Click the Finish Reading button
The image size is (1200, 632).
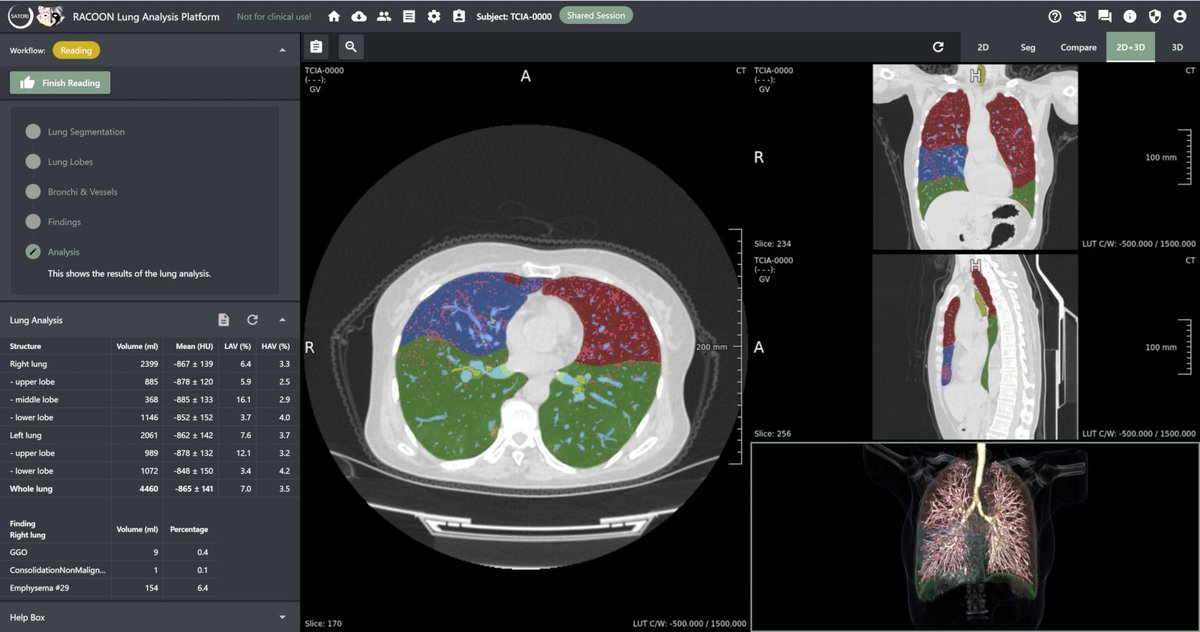(x=60, y=83)
